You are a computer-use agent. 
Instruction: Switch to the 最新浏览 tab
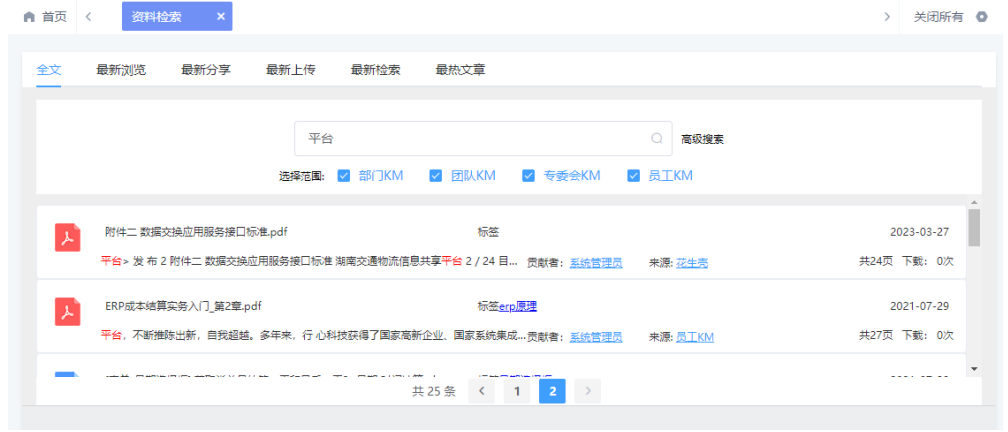[x=121, y=70]
